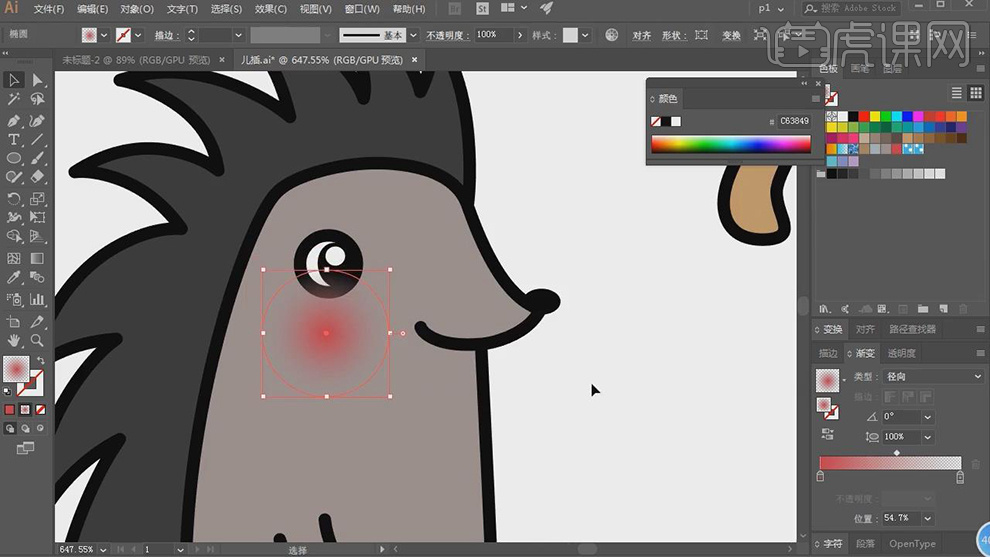Screen dimensions: 990x557
Task: Select the Eyedropper tool
Action: tap(14, 278)
